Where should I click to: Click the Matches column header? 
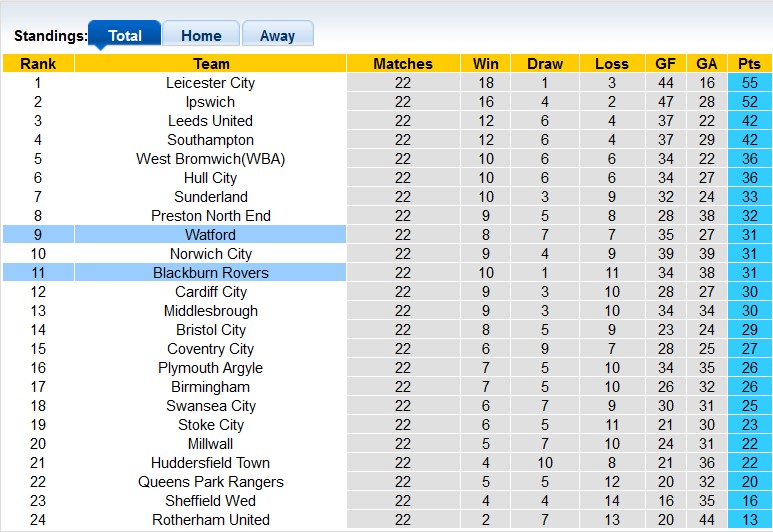click(402, 64)
